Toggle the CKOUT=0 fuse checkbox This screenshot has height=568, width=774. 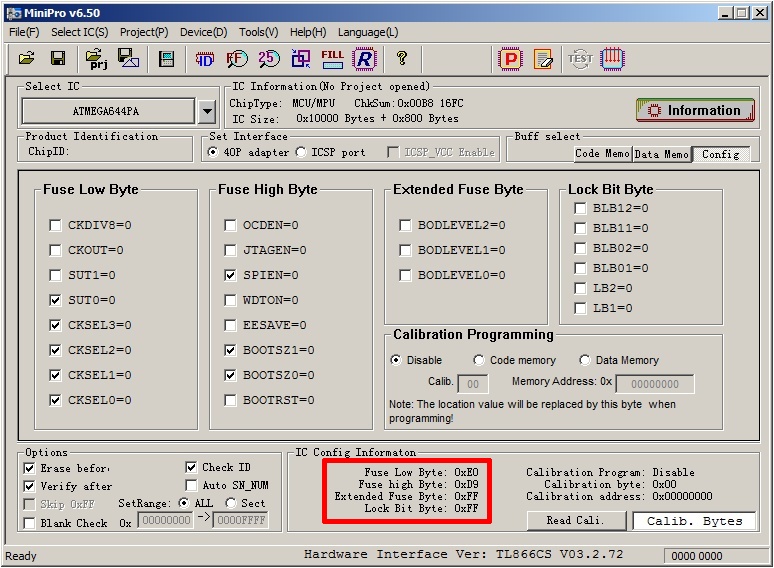point(55,250)
